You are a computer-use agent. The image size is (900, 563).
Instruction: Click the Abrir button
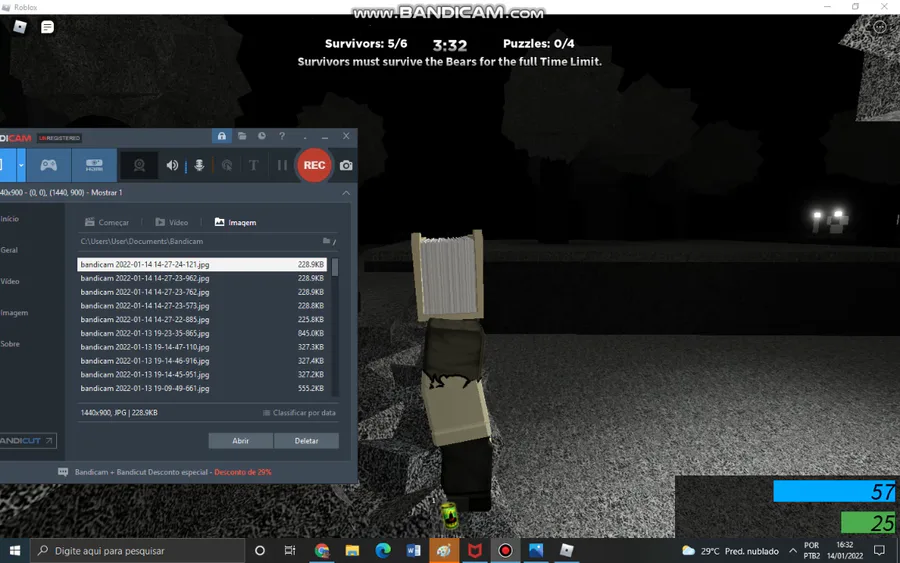(x=240, y=441)
